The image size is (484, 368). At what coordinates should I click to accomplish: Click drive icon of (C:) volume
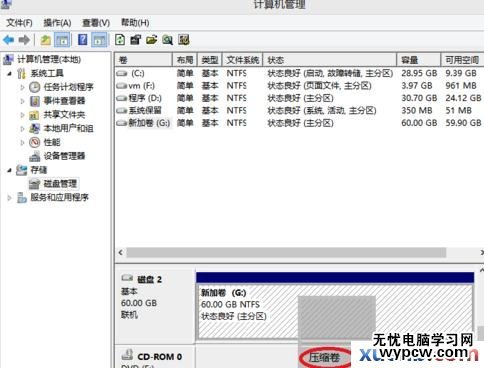[122, 73]
